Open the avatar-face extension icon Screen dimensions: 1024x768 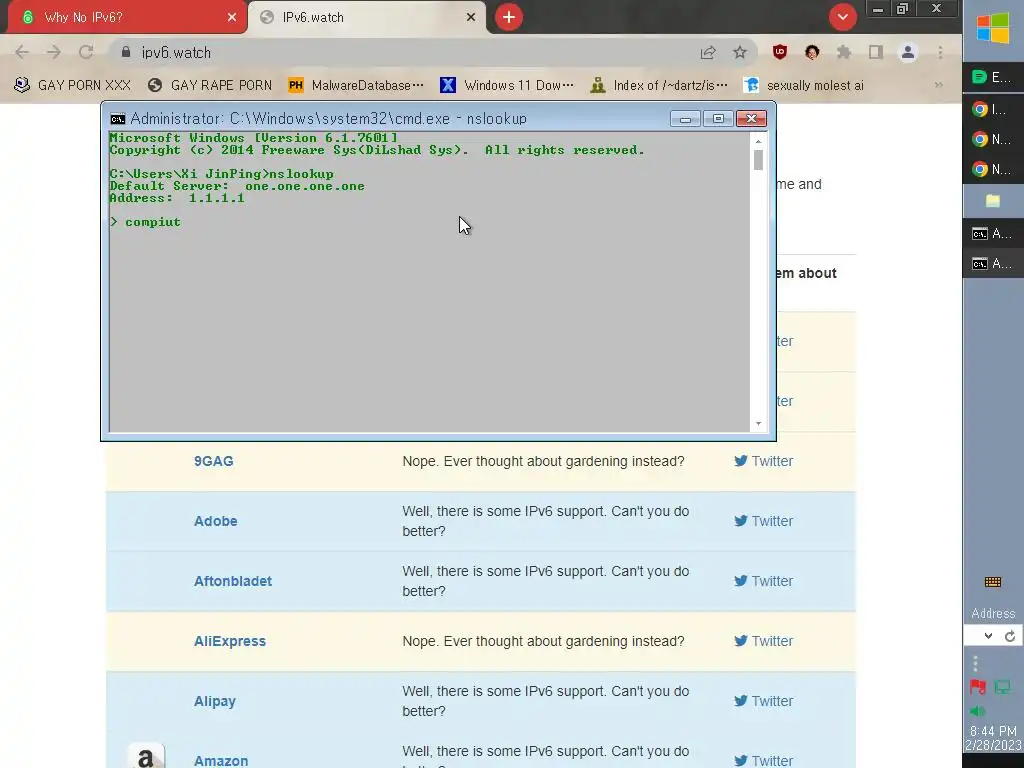(812, 52)
